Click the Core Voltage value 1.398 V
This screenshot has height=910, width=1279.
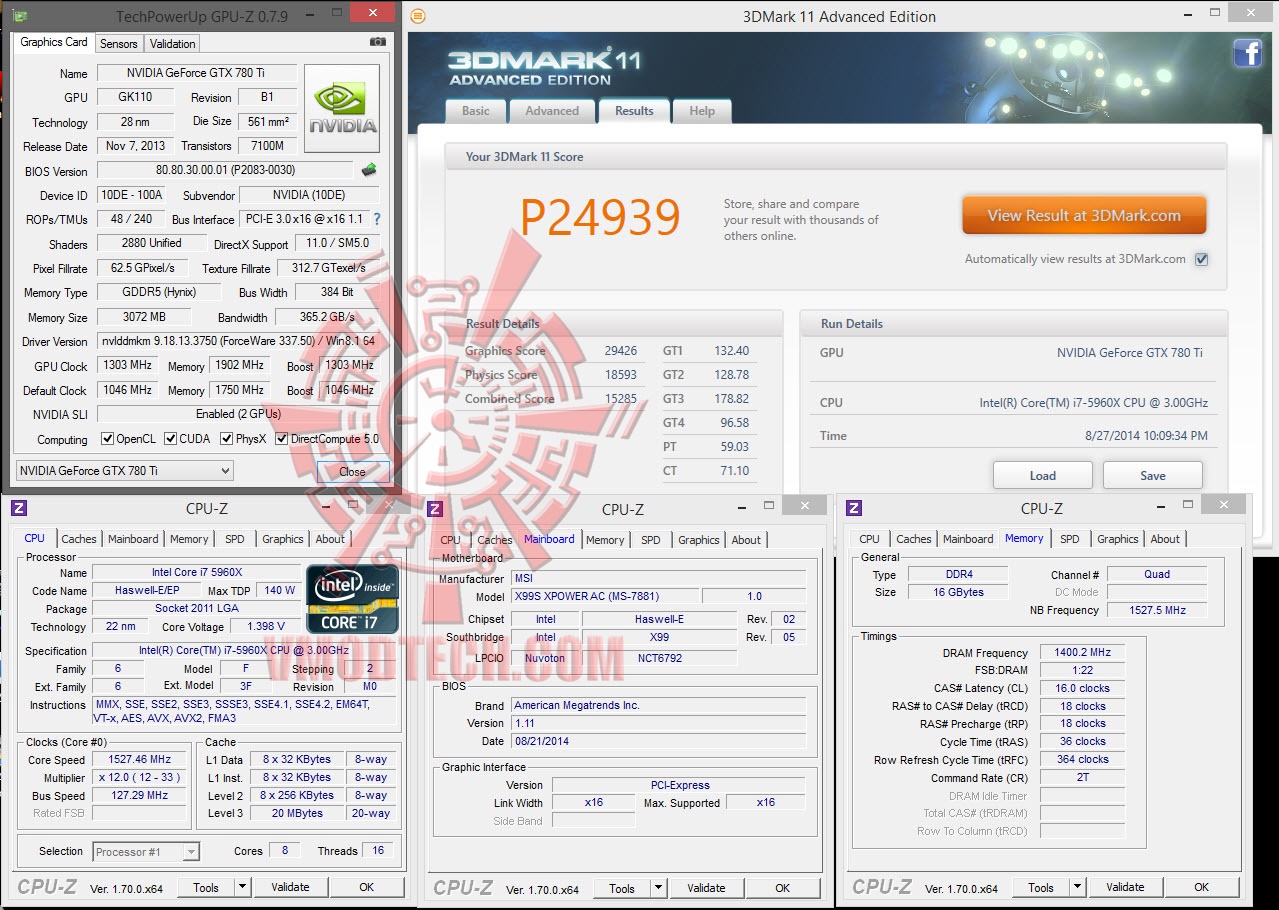tap(265, 627)
